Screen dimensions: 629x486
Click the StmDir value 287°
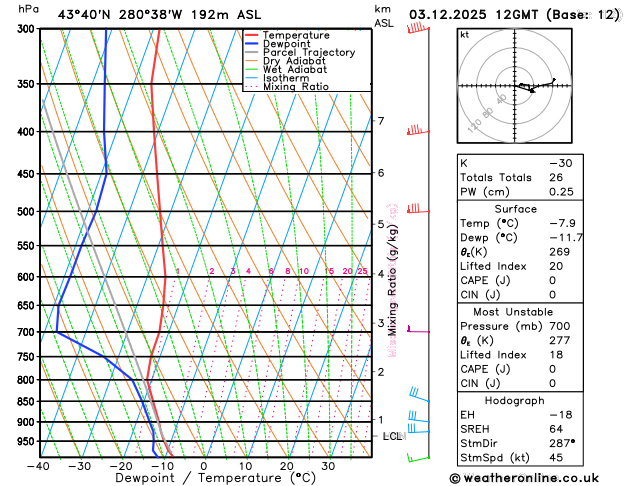[562, 443]
